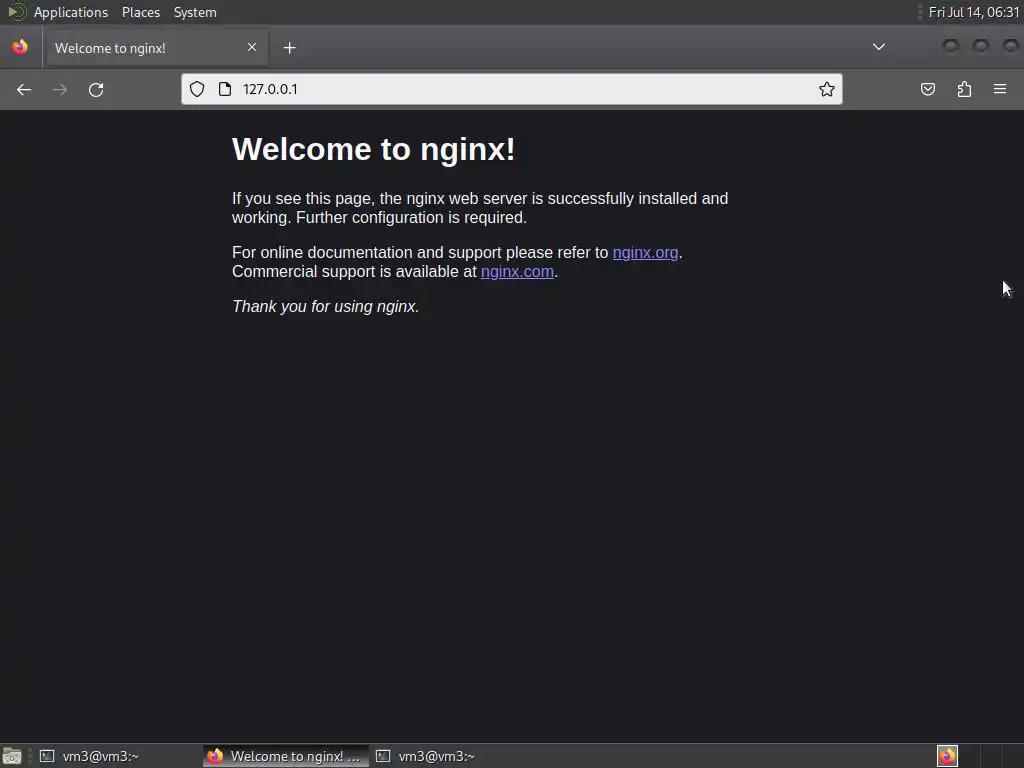Open the Applications menu
Viewport: 1024px width, 768px height.
71,12
